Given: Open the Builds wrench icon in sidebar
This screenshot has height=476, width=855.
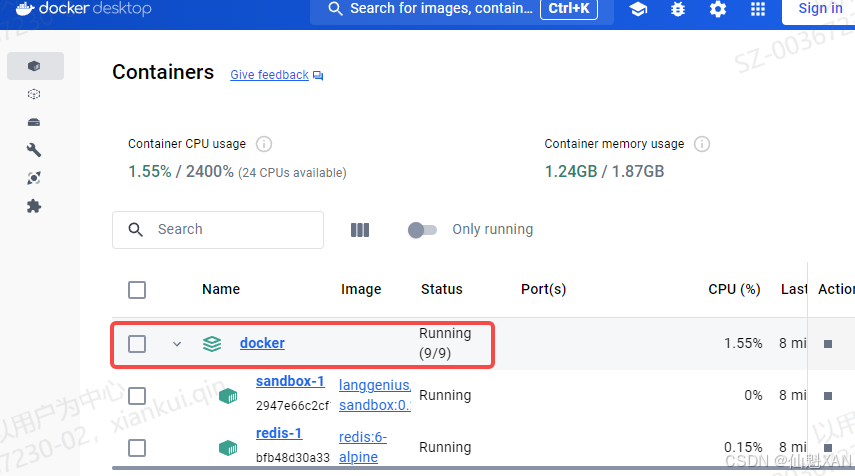Looking at the screenshot, I should pyautogui.click(x=34, y=150).
